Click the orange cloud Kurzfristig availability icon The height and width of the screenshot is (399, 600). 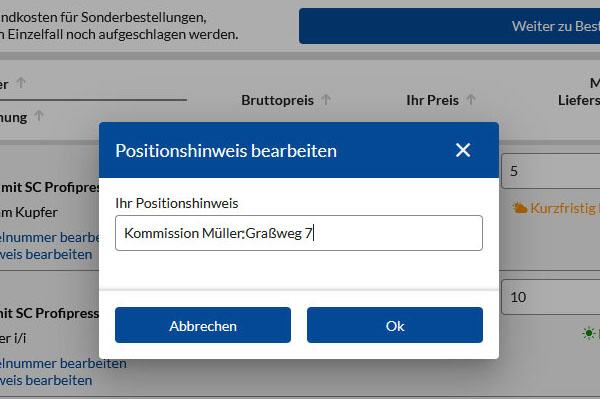tap(520, 208)
